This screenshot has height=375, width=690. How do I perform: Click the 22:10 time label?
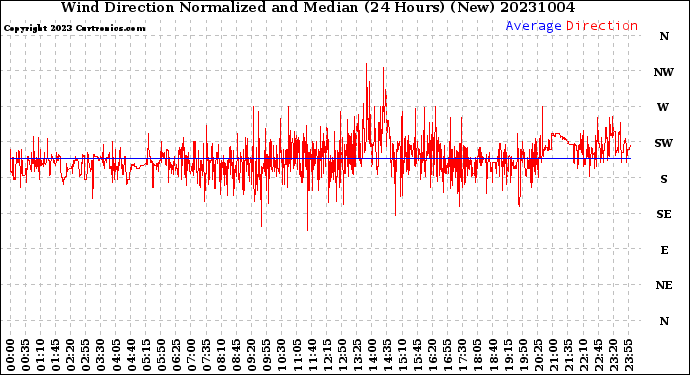pyautogui.click(x=583, y=356)
